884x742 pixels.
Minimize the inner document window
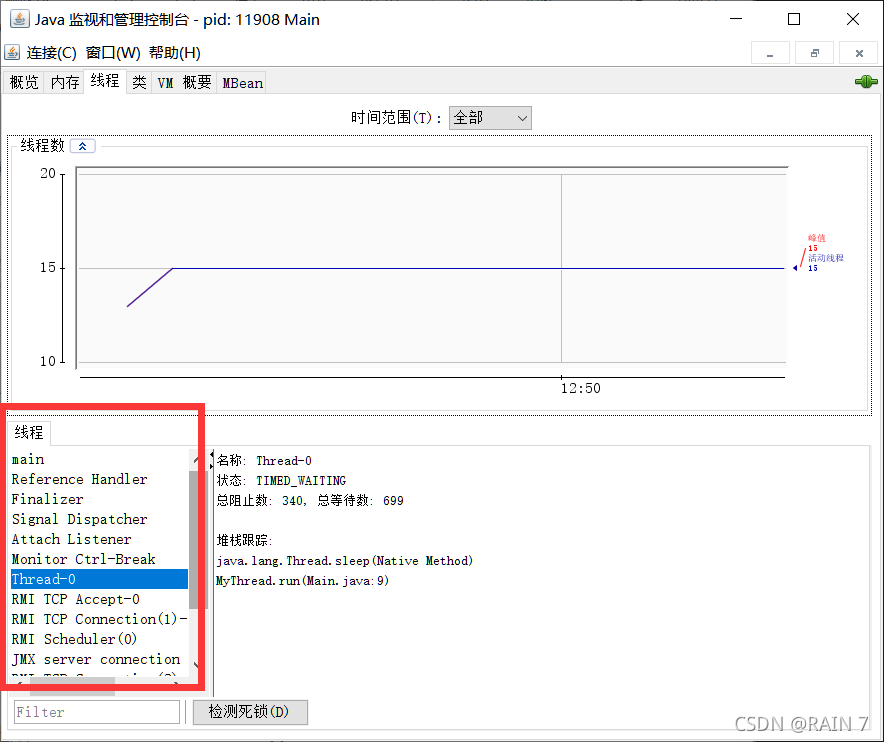(x=770, y=53)
